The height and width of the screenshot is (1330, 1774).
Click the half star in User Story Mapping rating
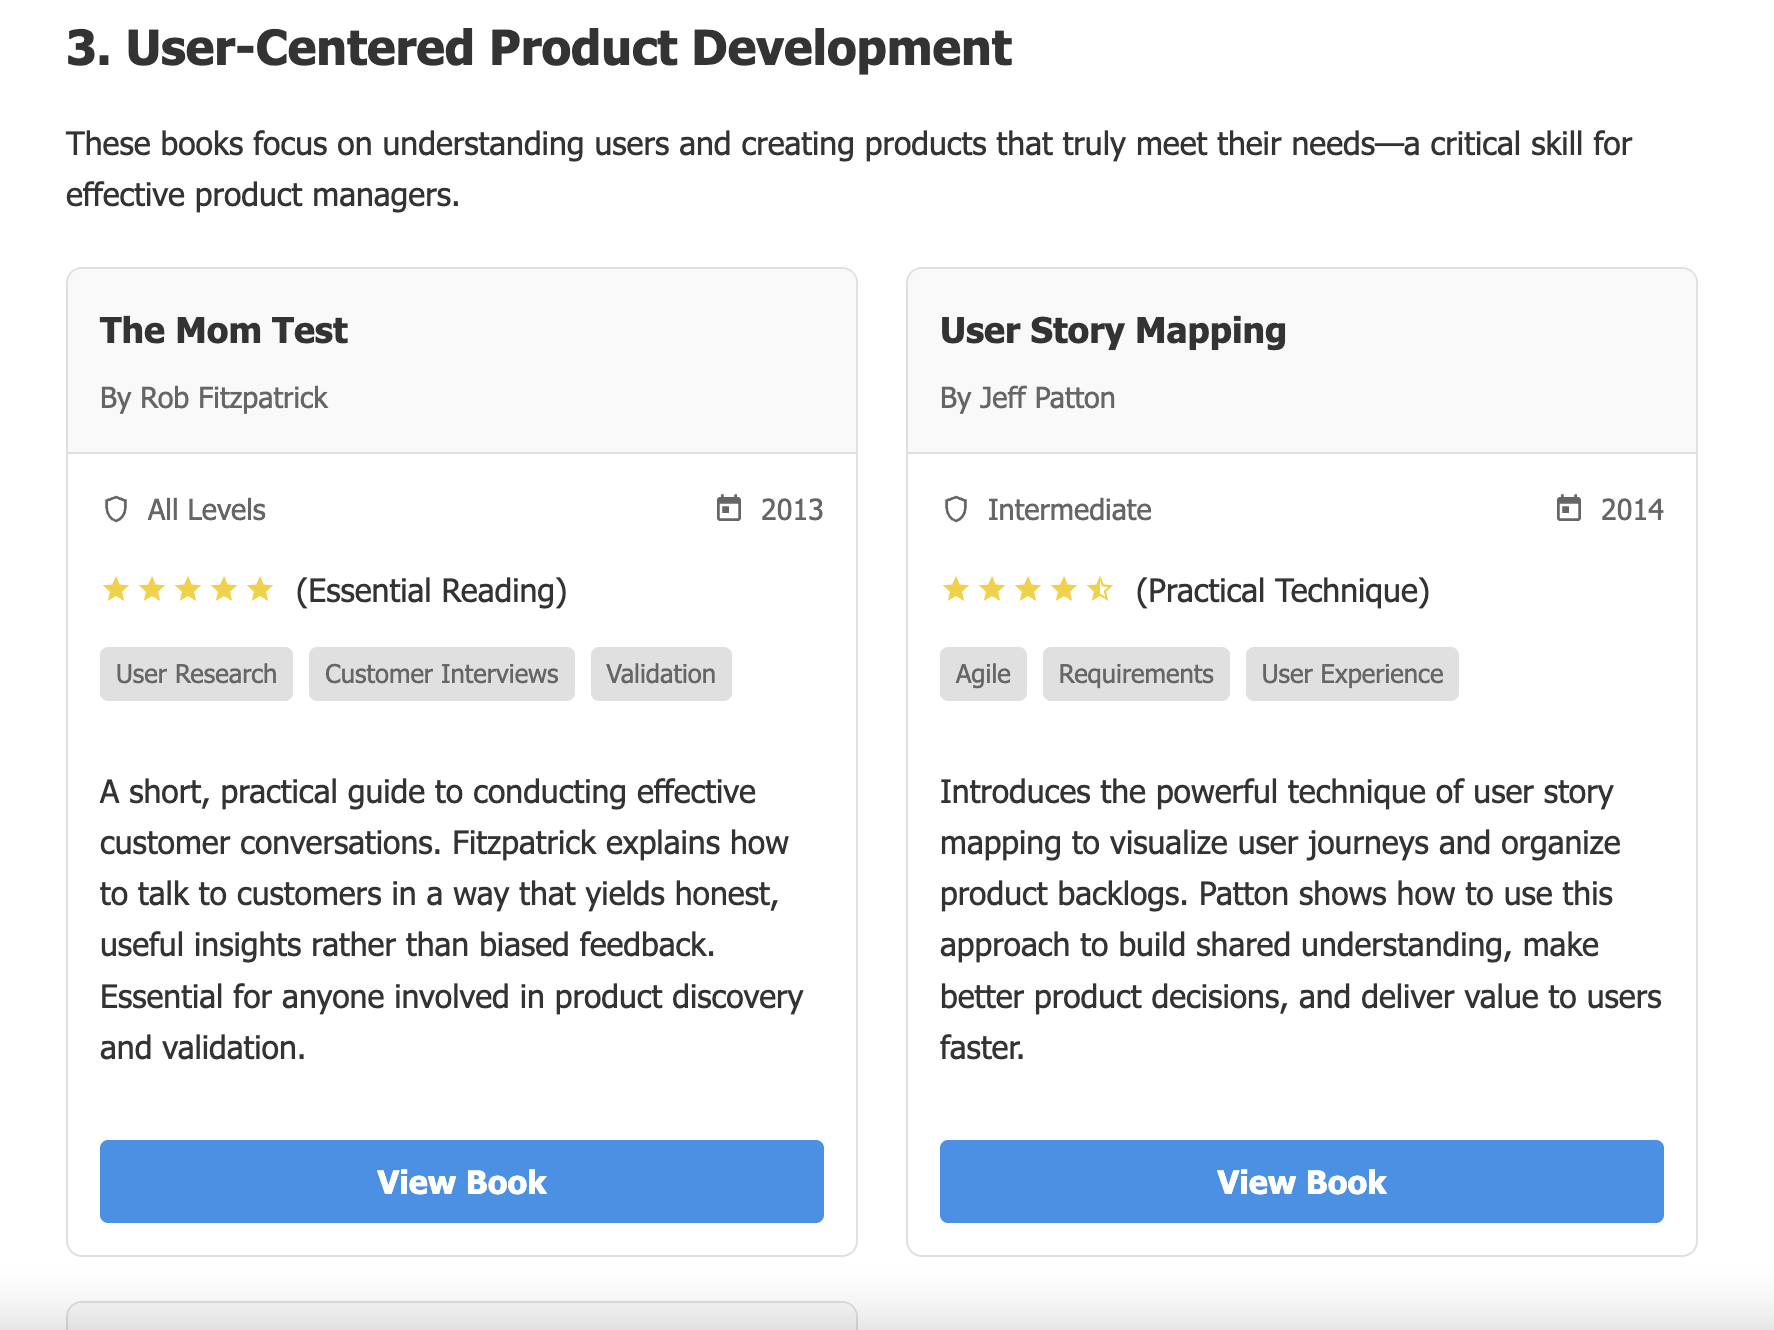point(1100,589)
